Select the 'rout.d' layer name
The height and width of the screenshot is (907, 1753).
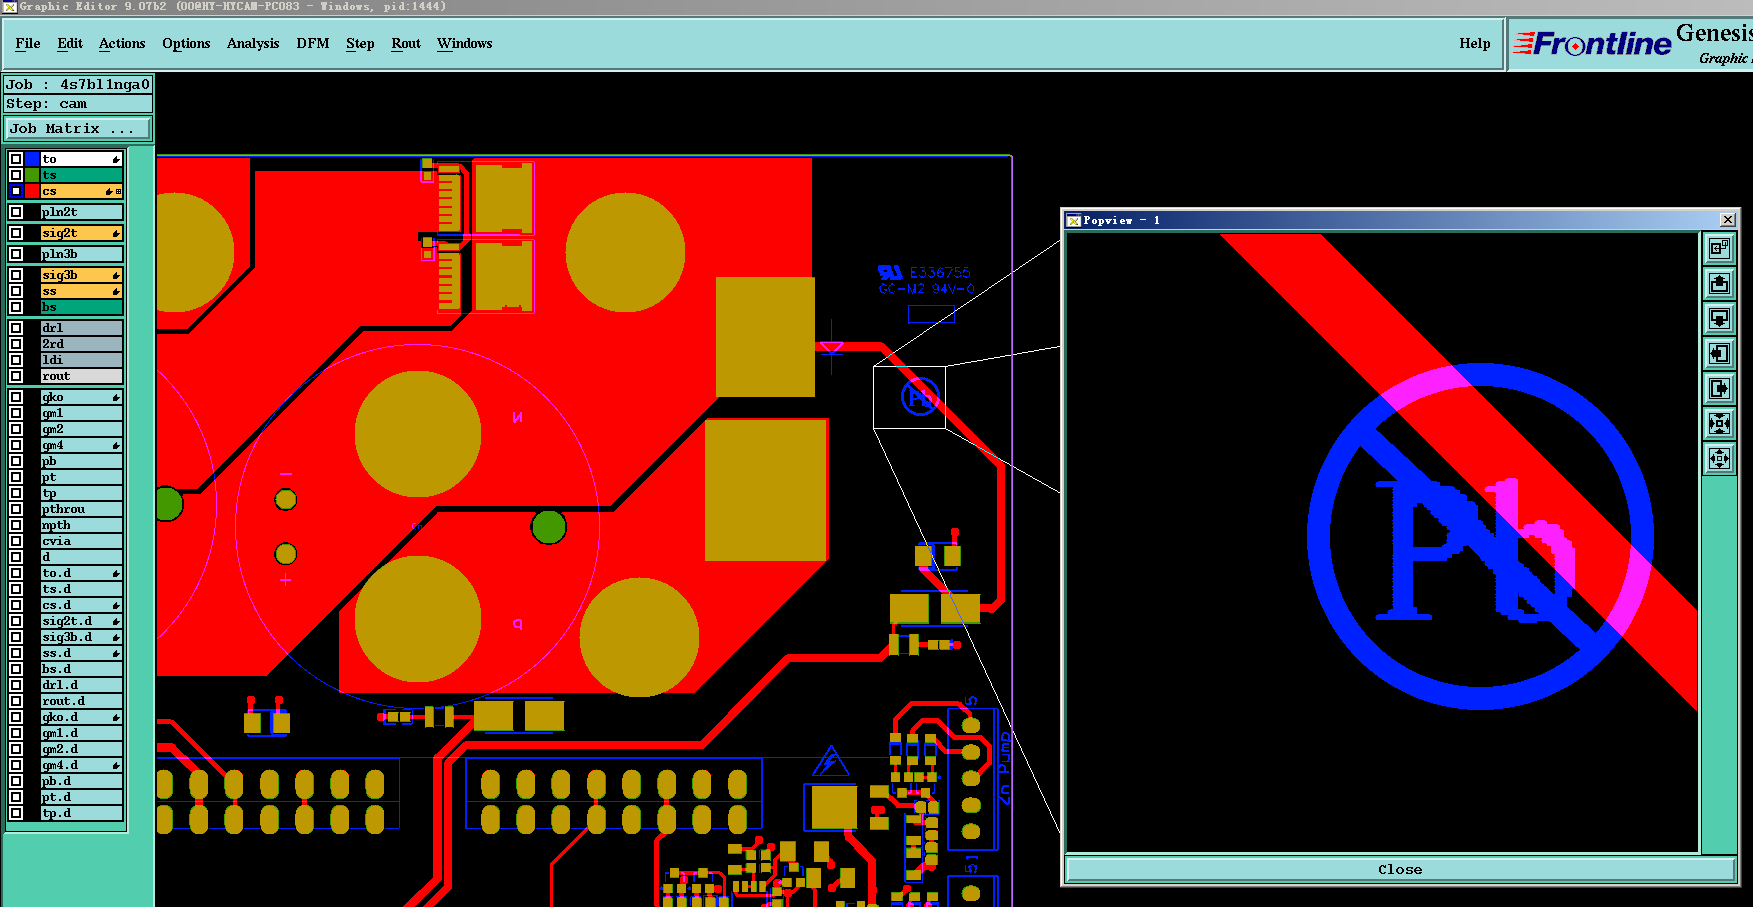click(81, 701)
